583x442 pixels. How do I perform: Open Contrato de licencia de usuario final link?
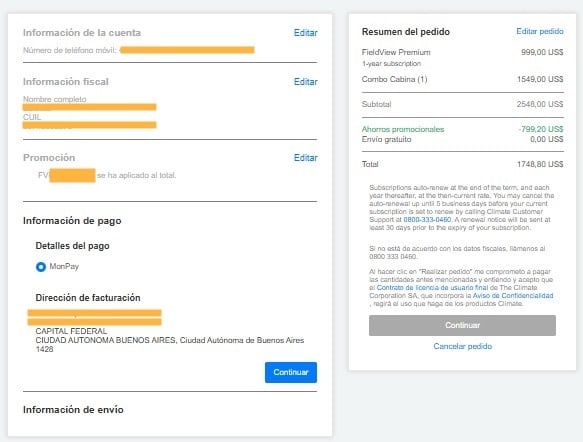pyautogui.click(x=432, y=288)
